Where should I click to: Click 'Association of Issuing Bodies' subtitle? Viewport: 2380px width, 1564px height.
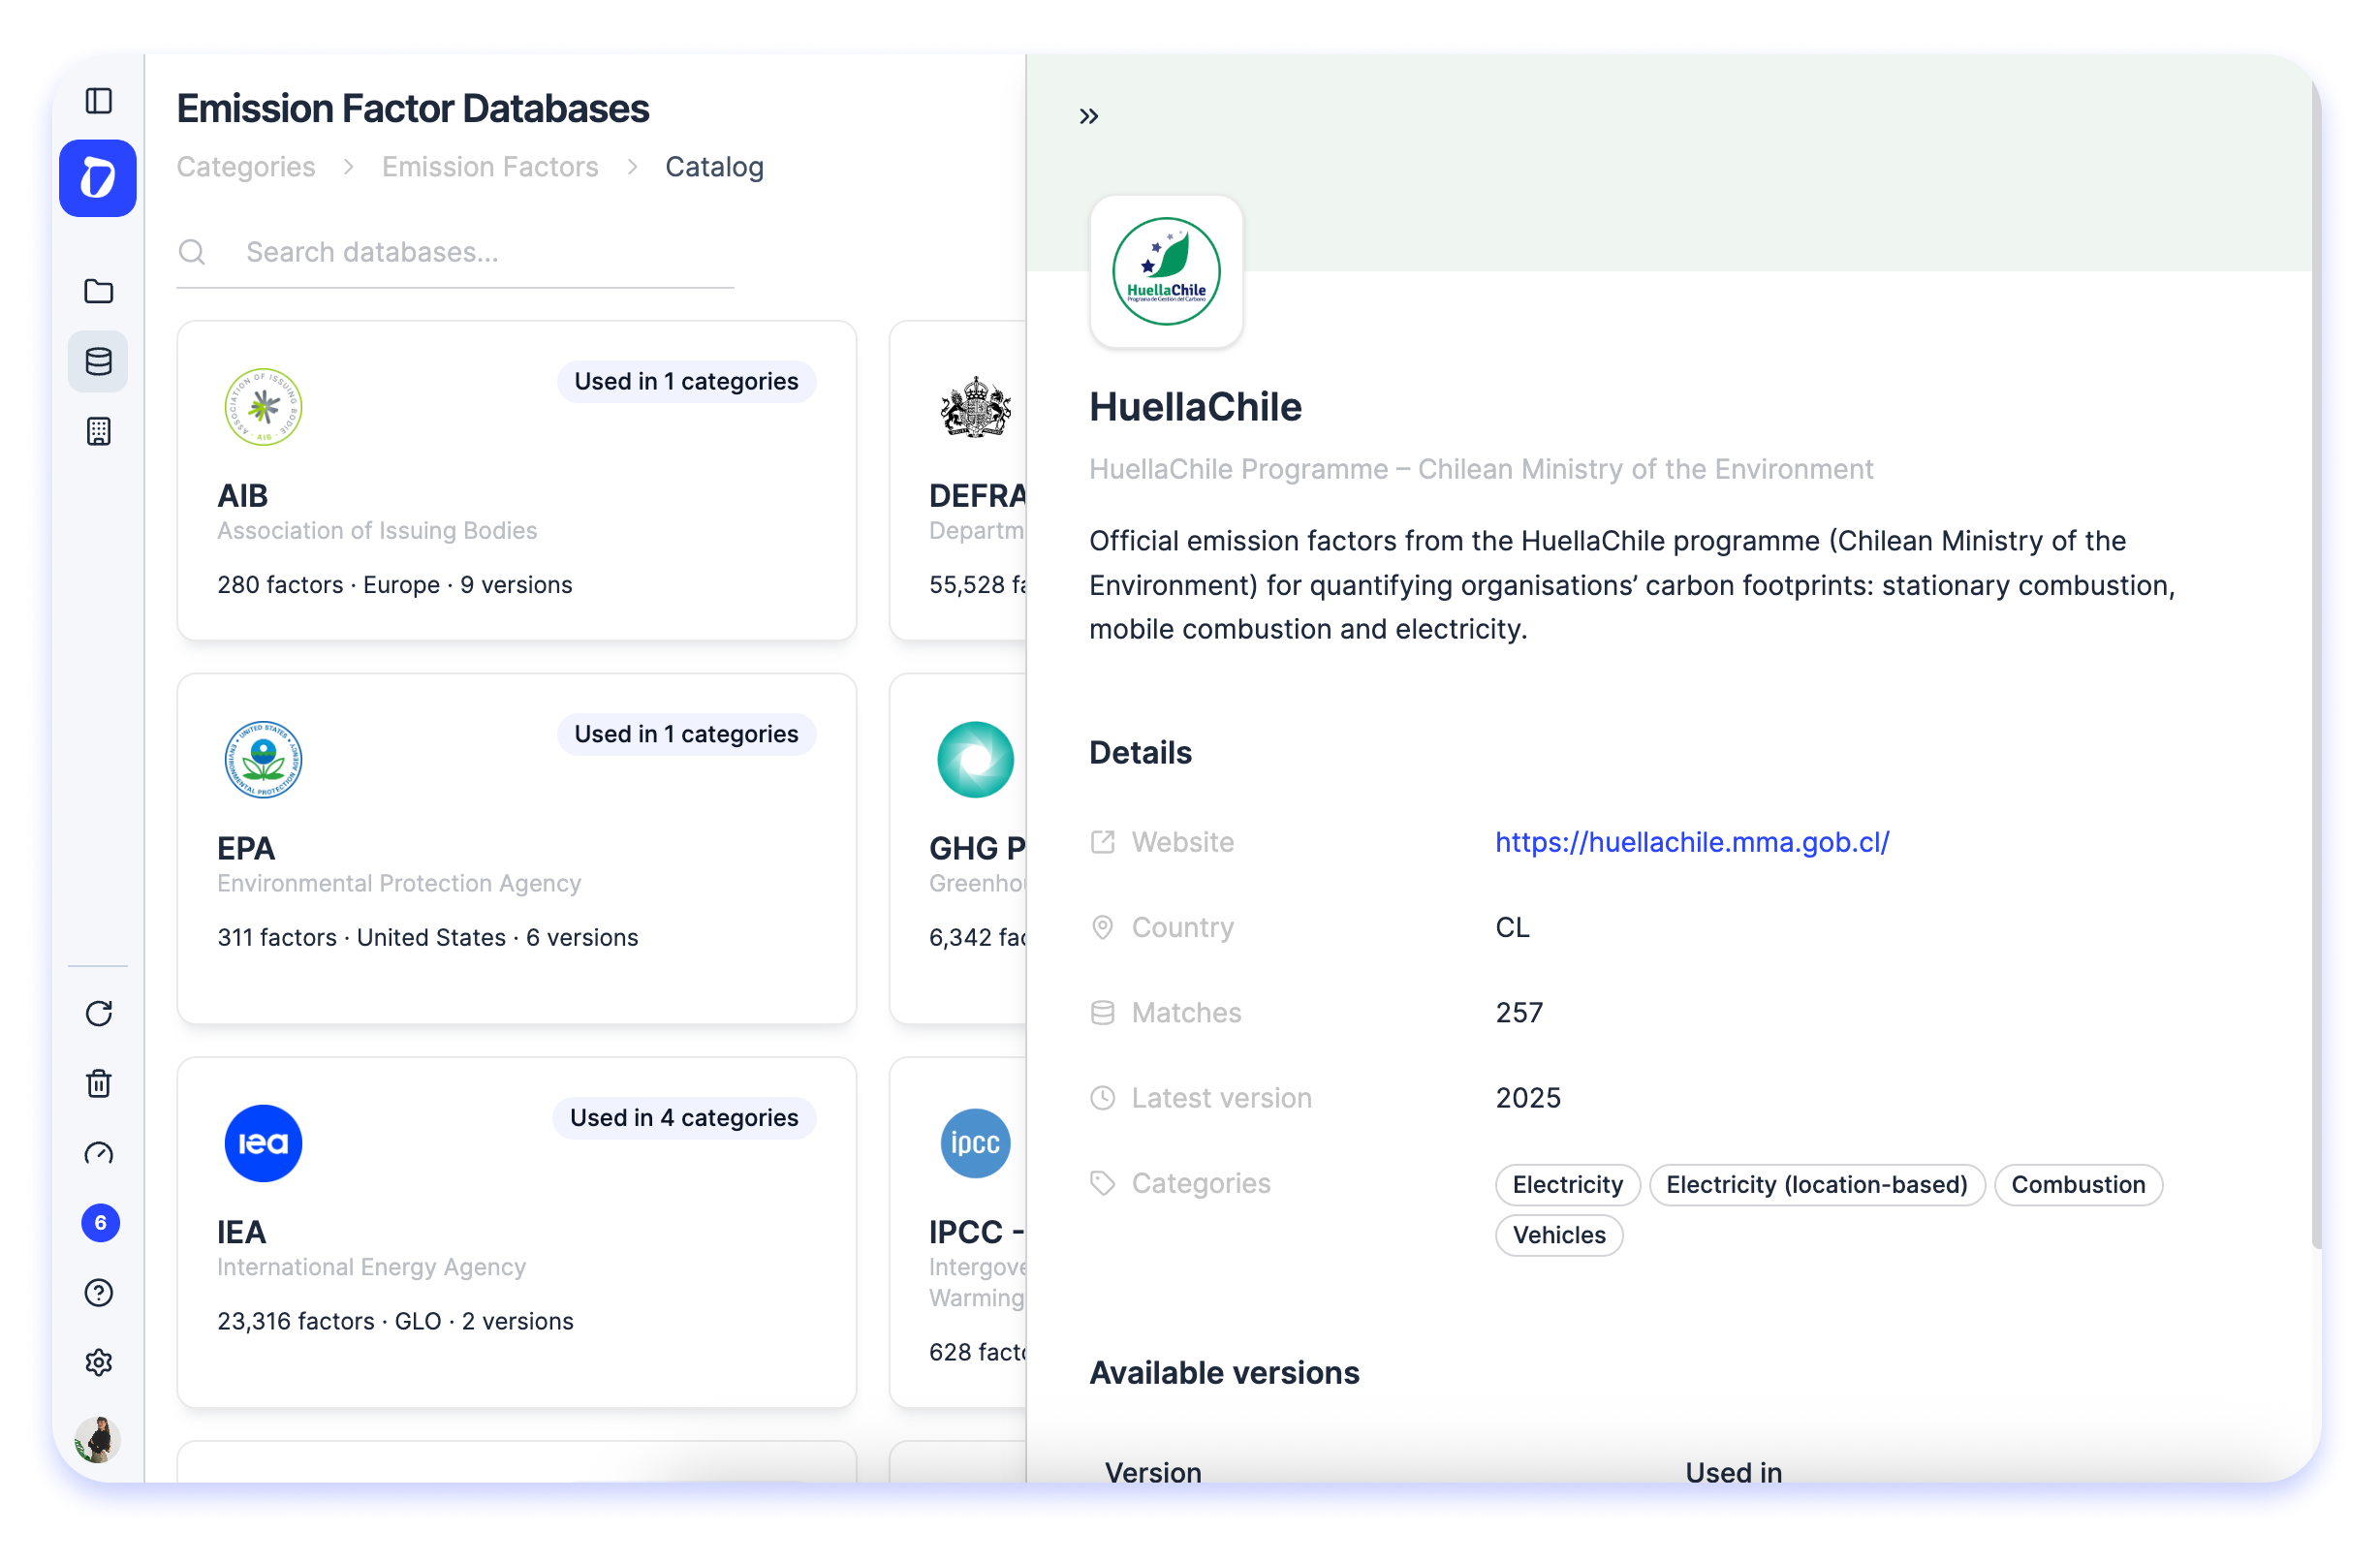[x=378, y=531]
